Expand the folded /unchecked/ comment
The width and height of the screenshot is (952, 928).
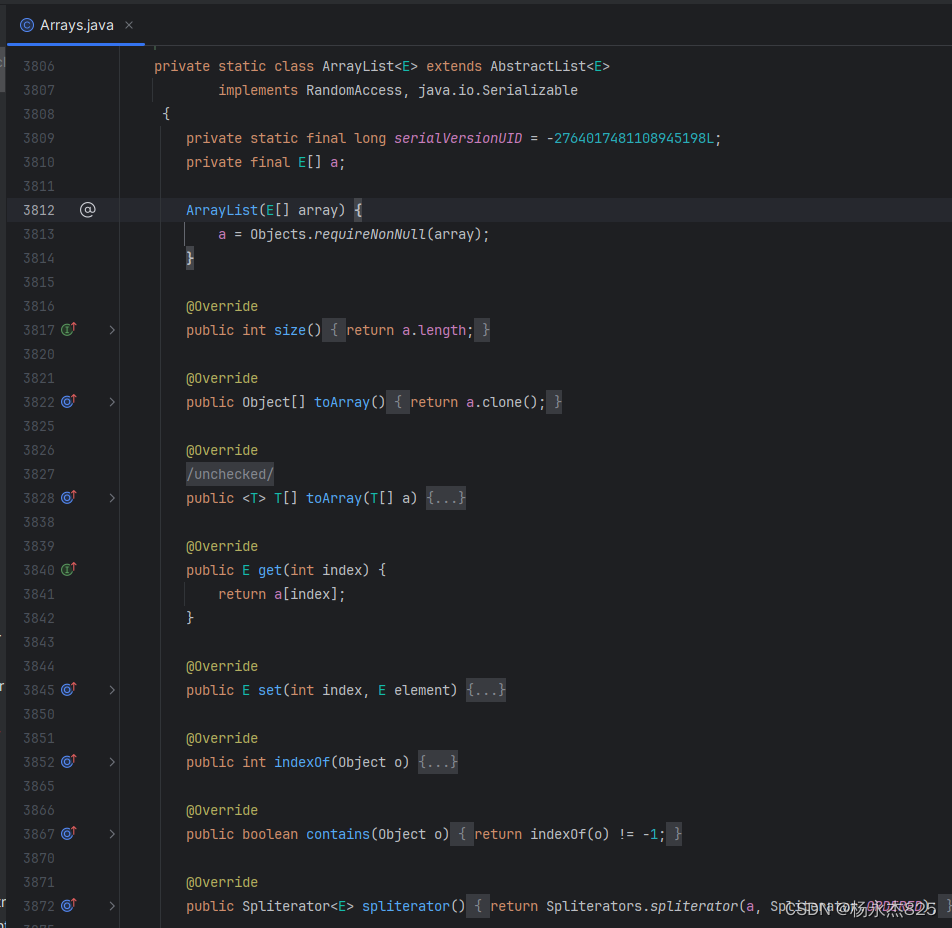(x=229, y=474)
